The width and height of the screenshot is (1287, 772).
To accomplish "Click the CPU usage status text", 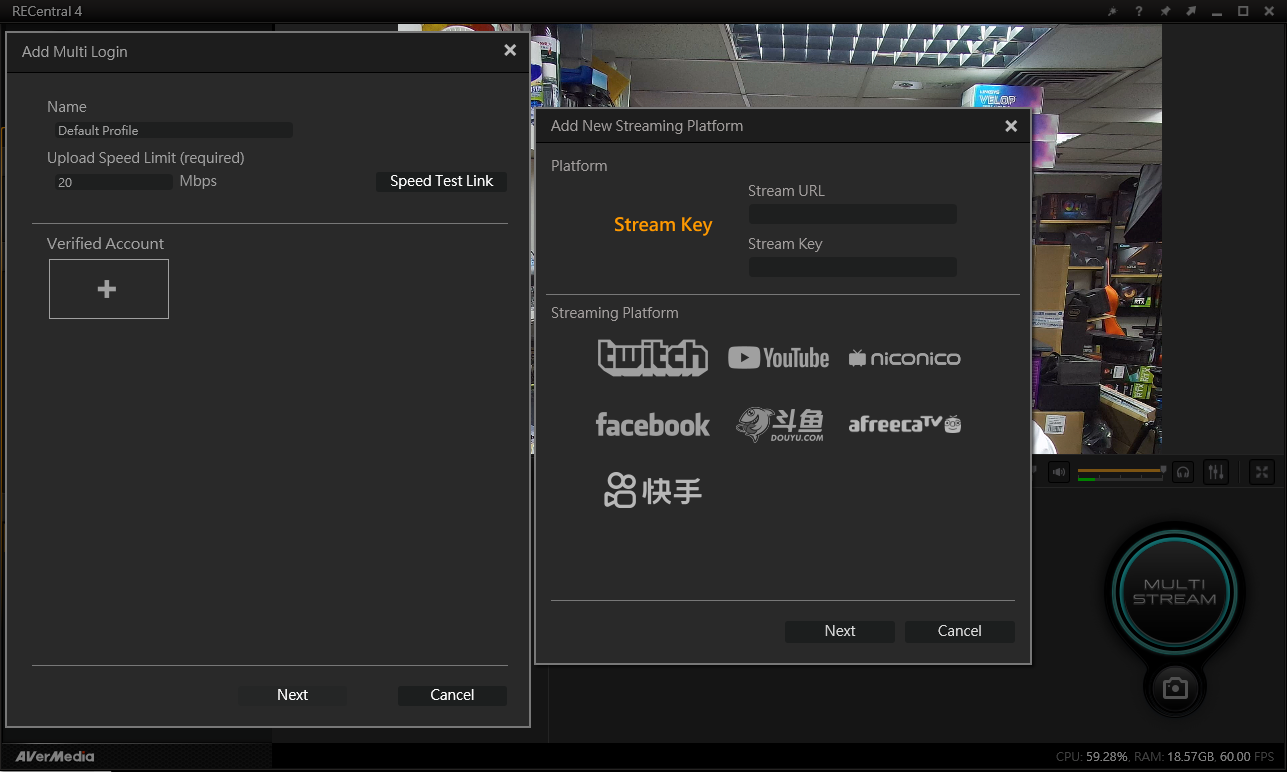I will (x=1092, y=757).
